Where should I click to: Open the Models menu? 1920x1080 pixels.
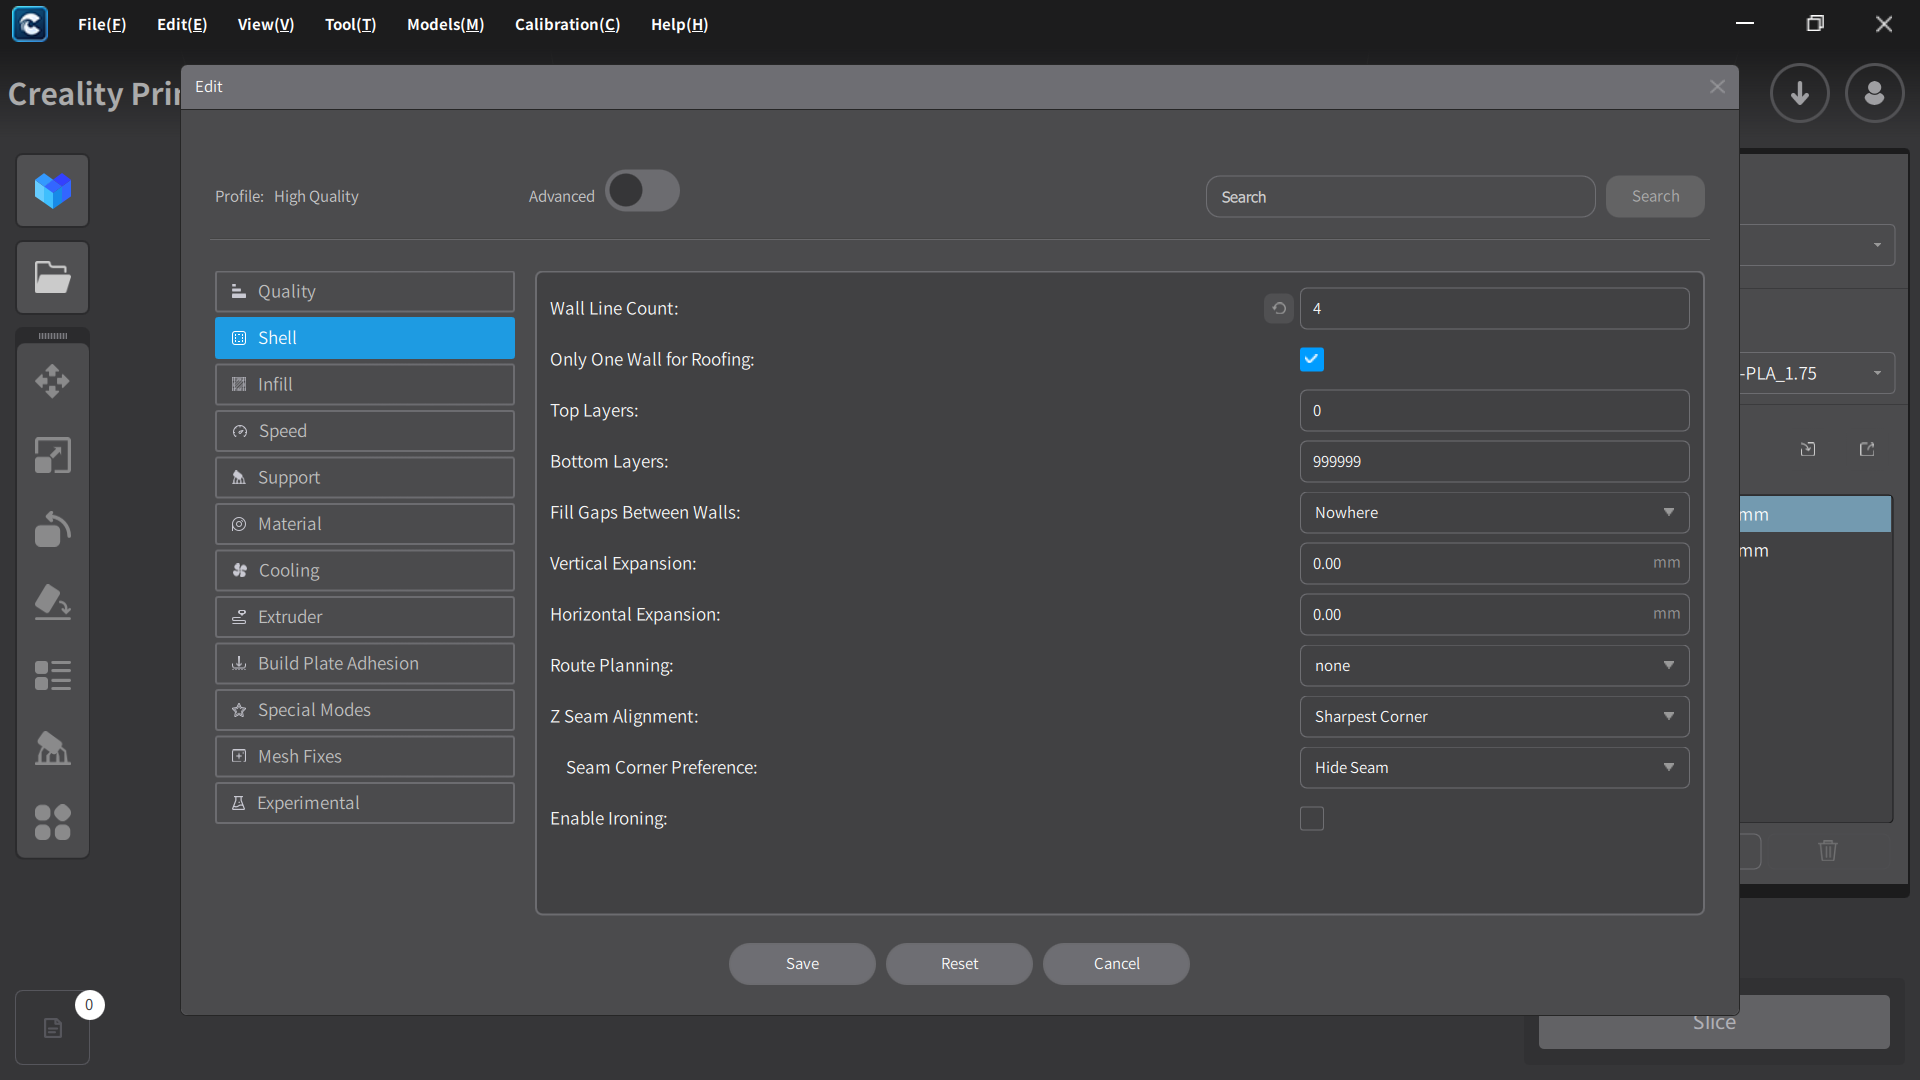[445, 24]
